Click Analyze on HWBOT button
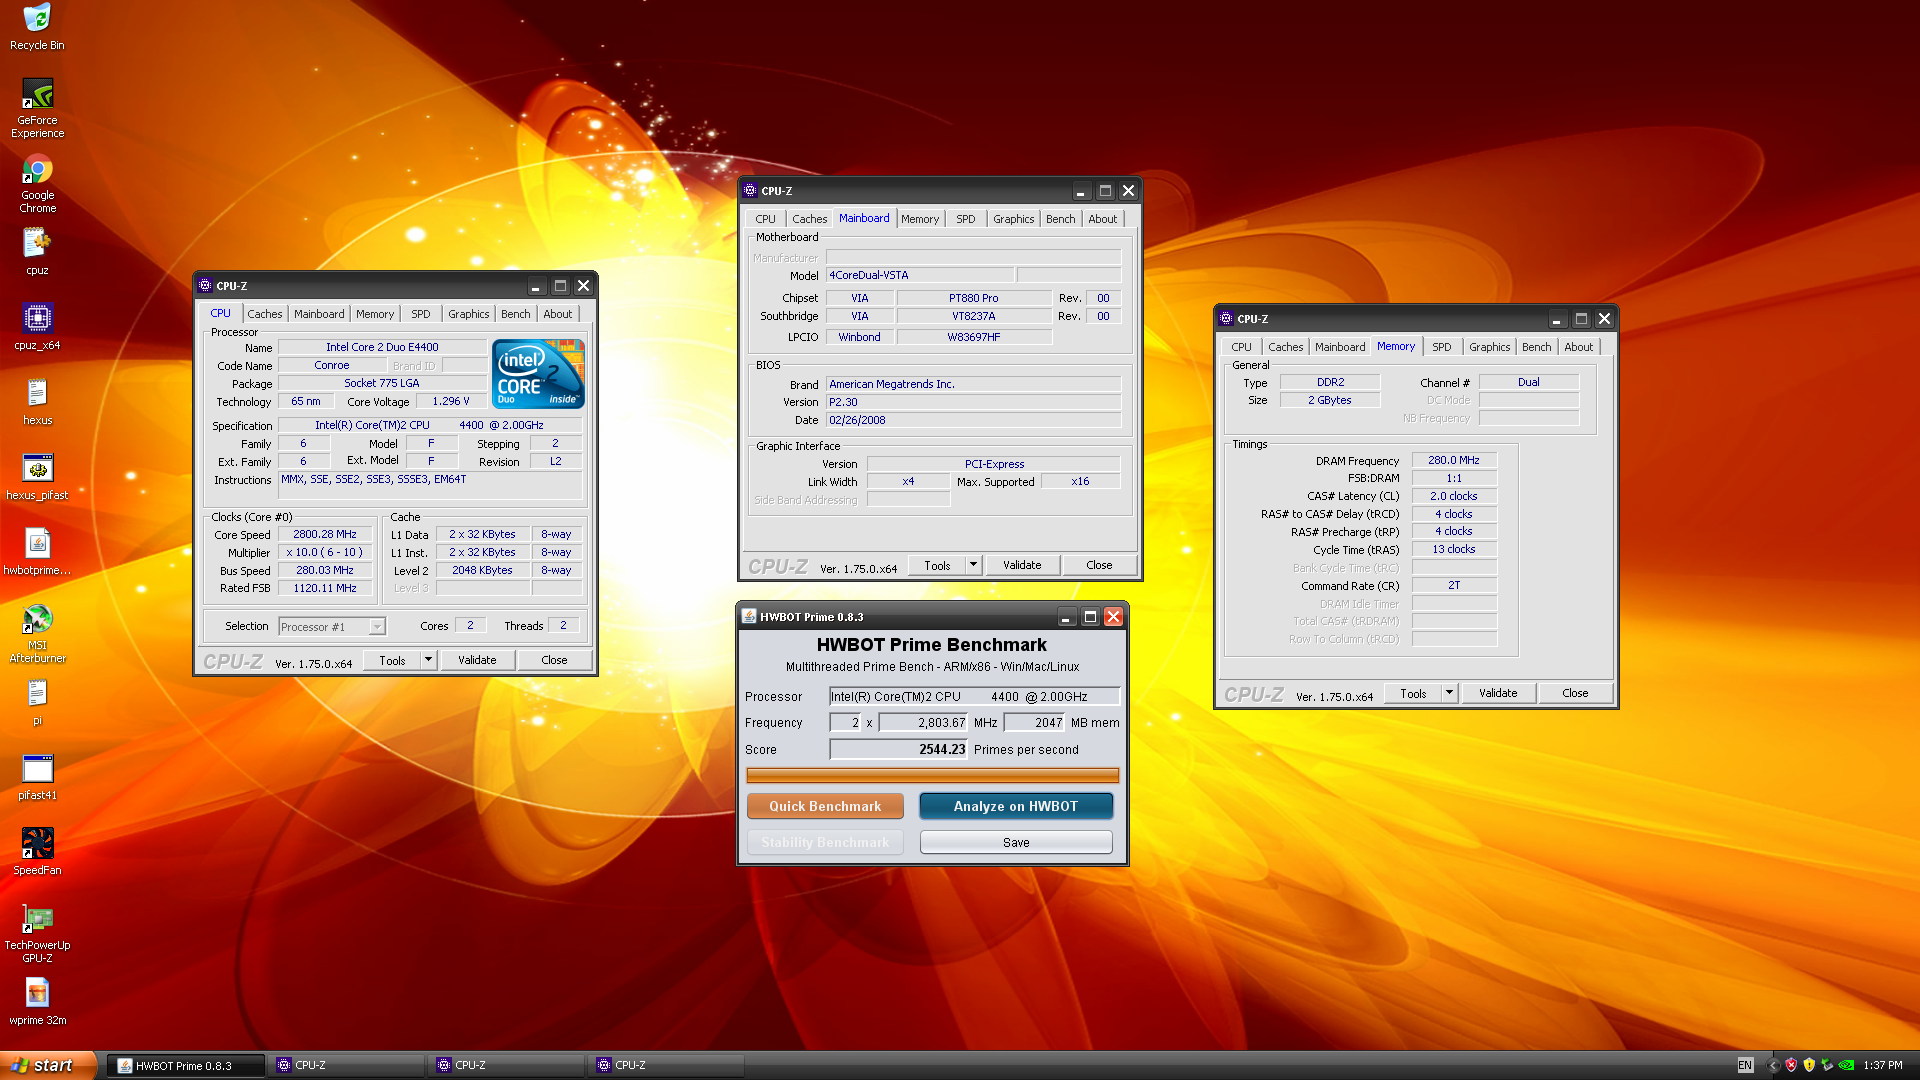 point(1016,806)
